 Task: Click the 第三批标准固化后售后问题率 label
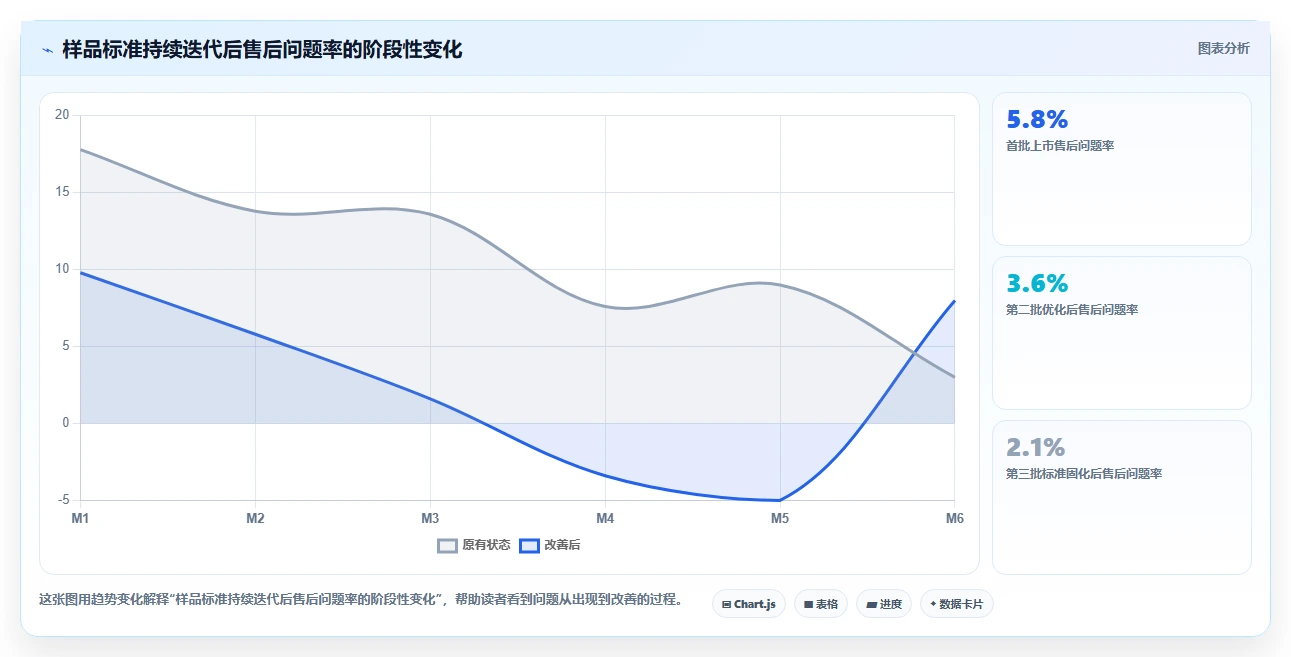point(1084,474)
